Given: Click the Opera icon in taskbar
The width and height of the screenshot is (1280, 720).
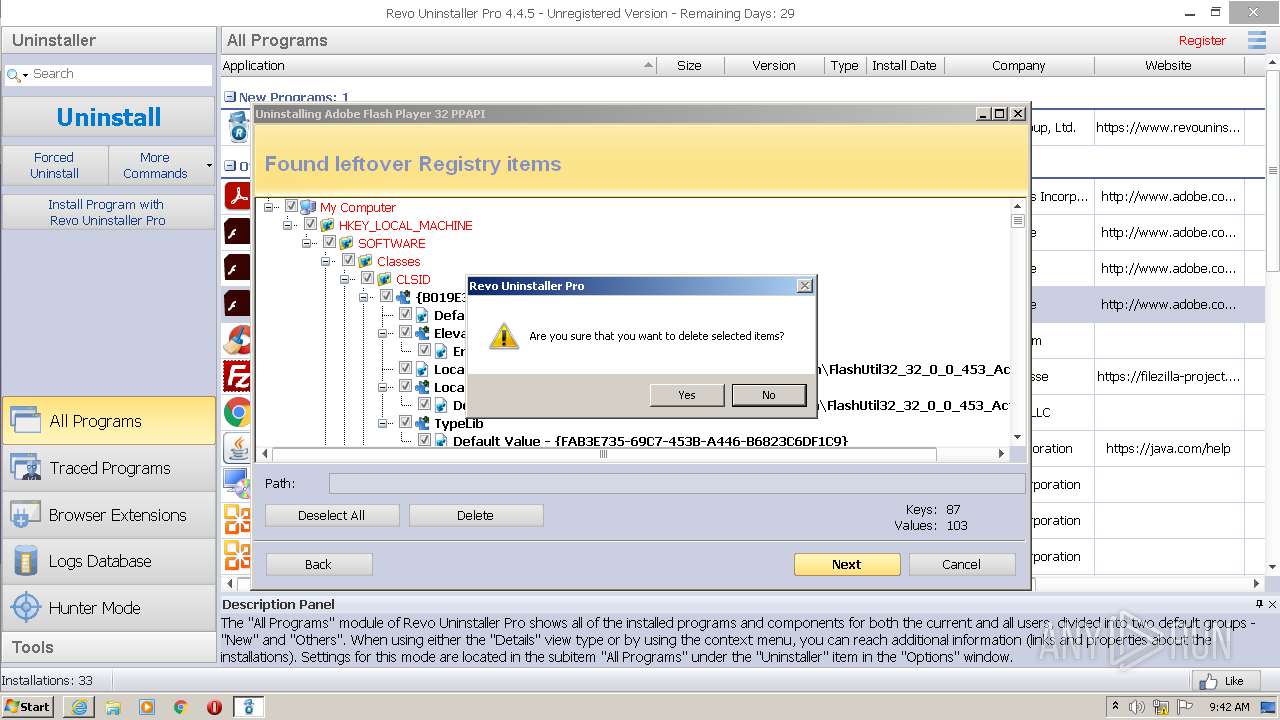Looking at the screenshot, I should tap(214, 707).
